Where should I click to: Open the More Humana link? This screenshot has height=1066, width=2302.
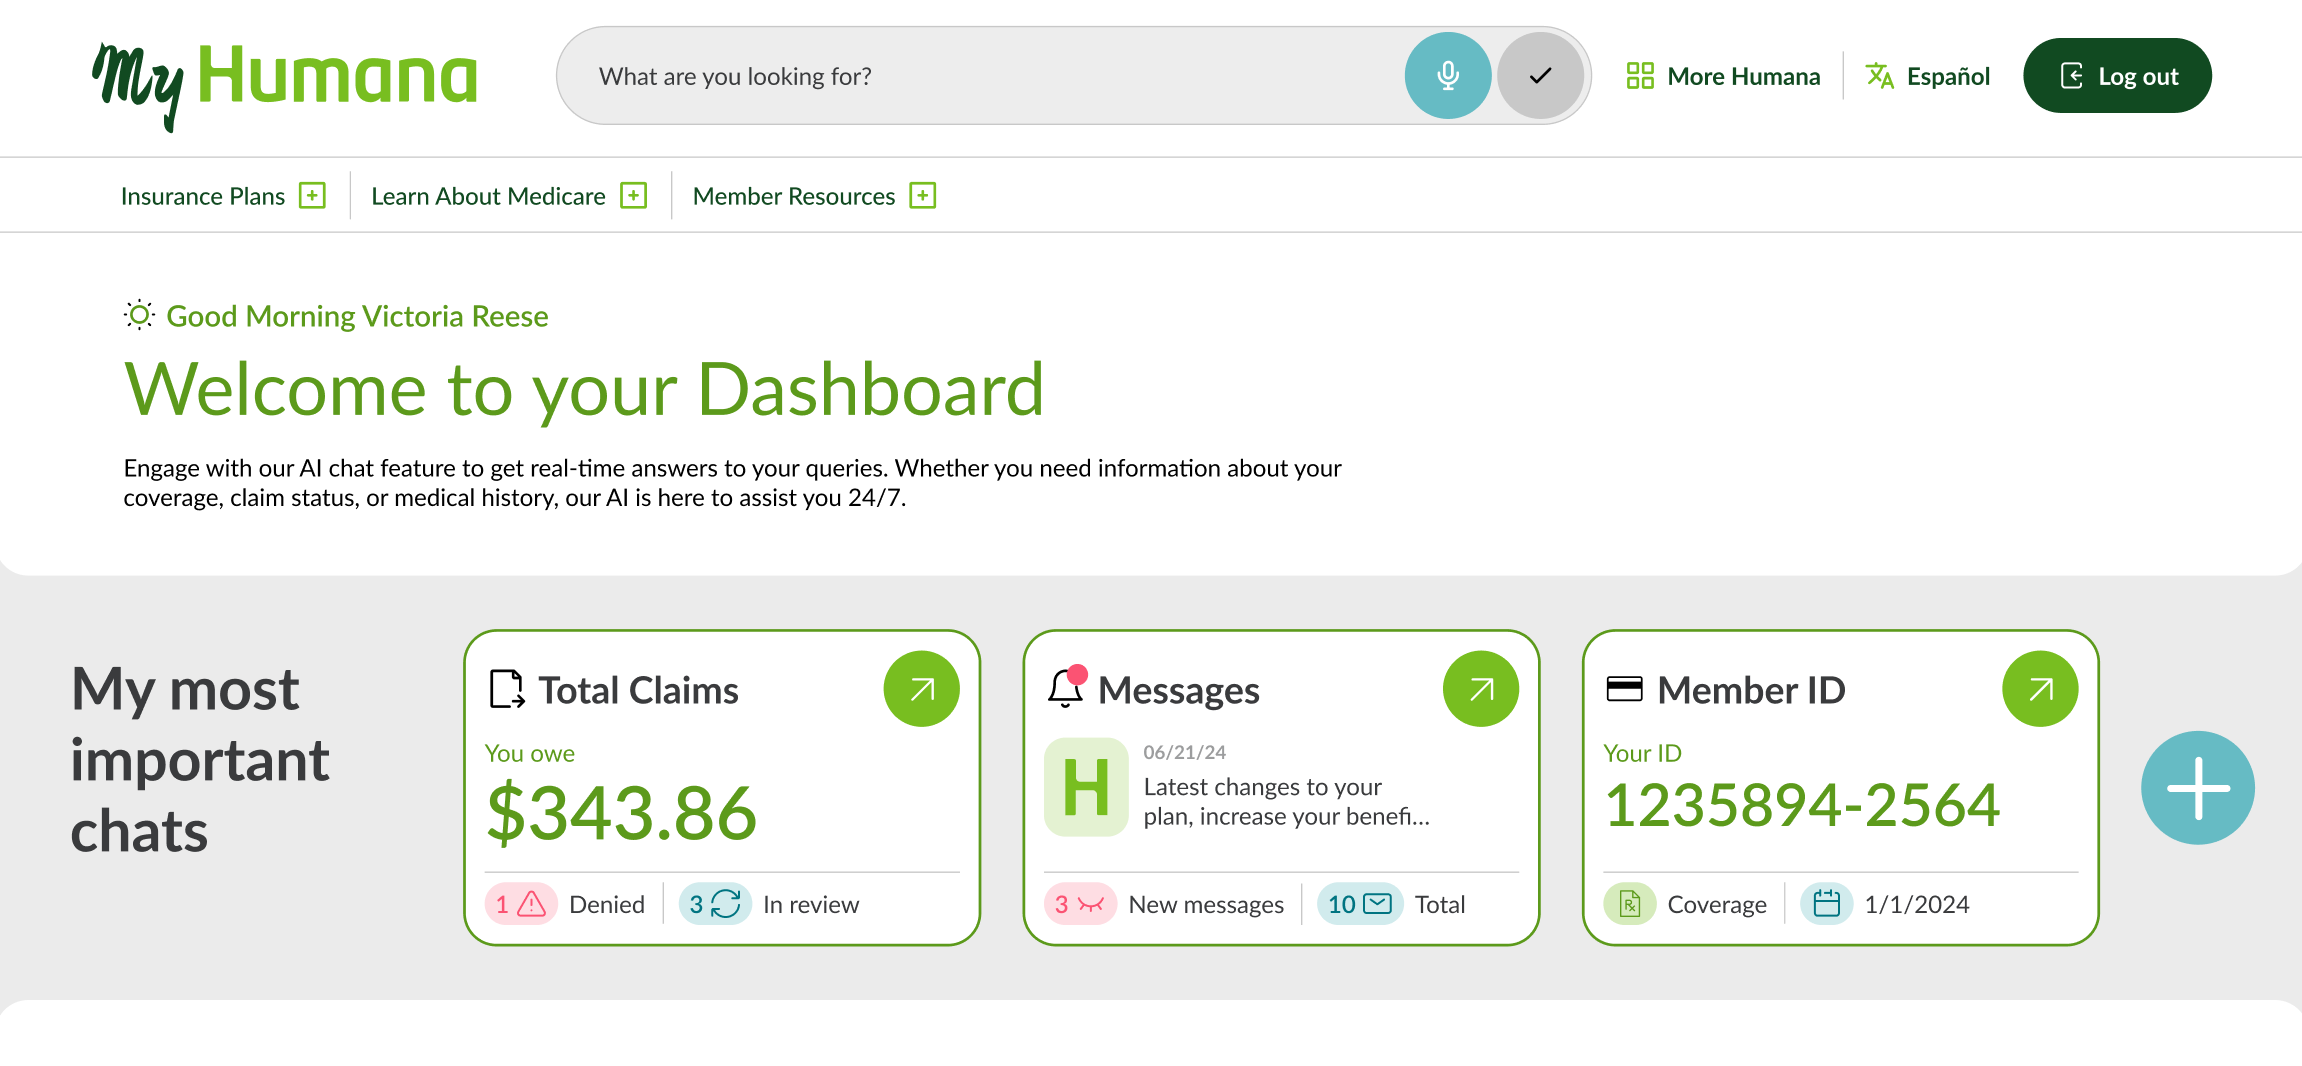(1743, 76)
